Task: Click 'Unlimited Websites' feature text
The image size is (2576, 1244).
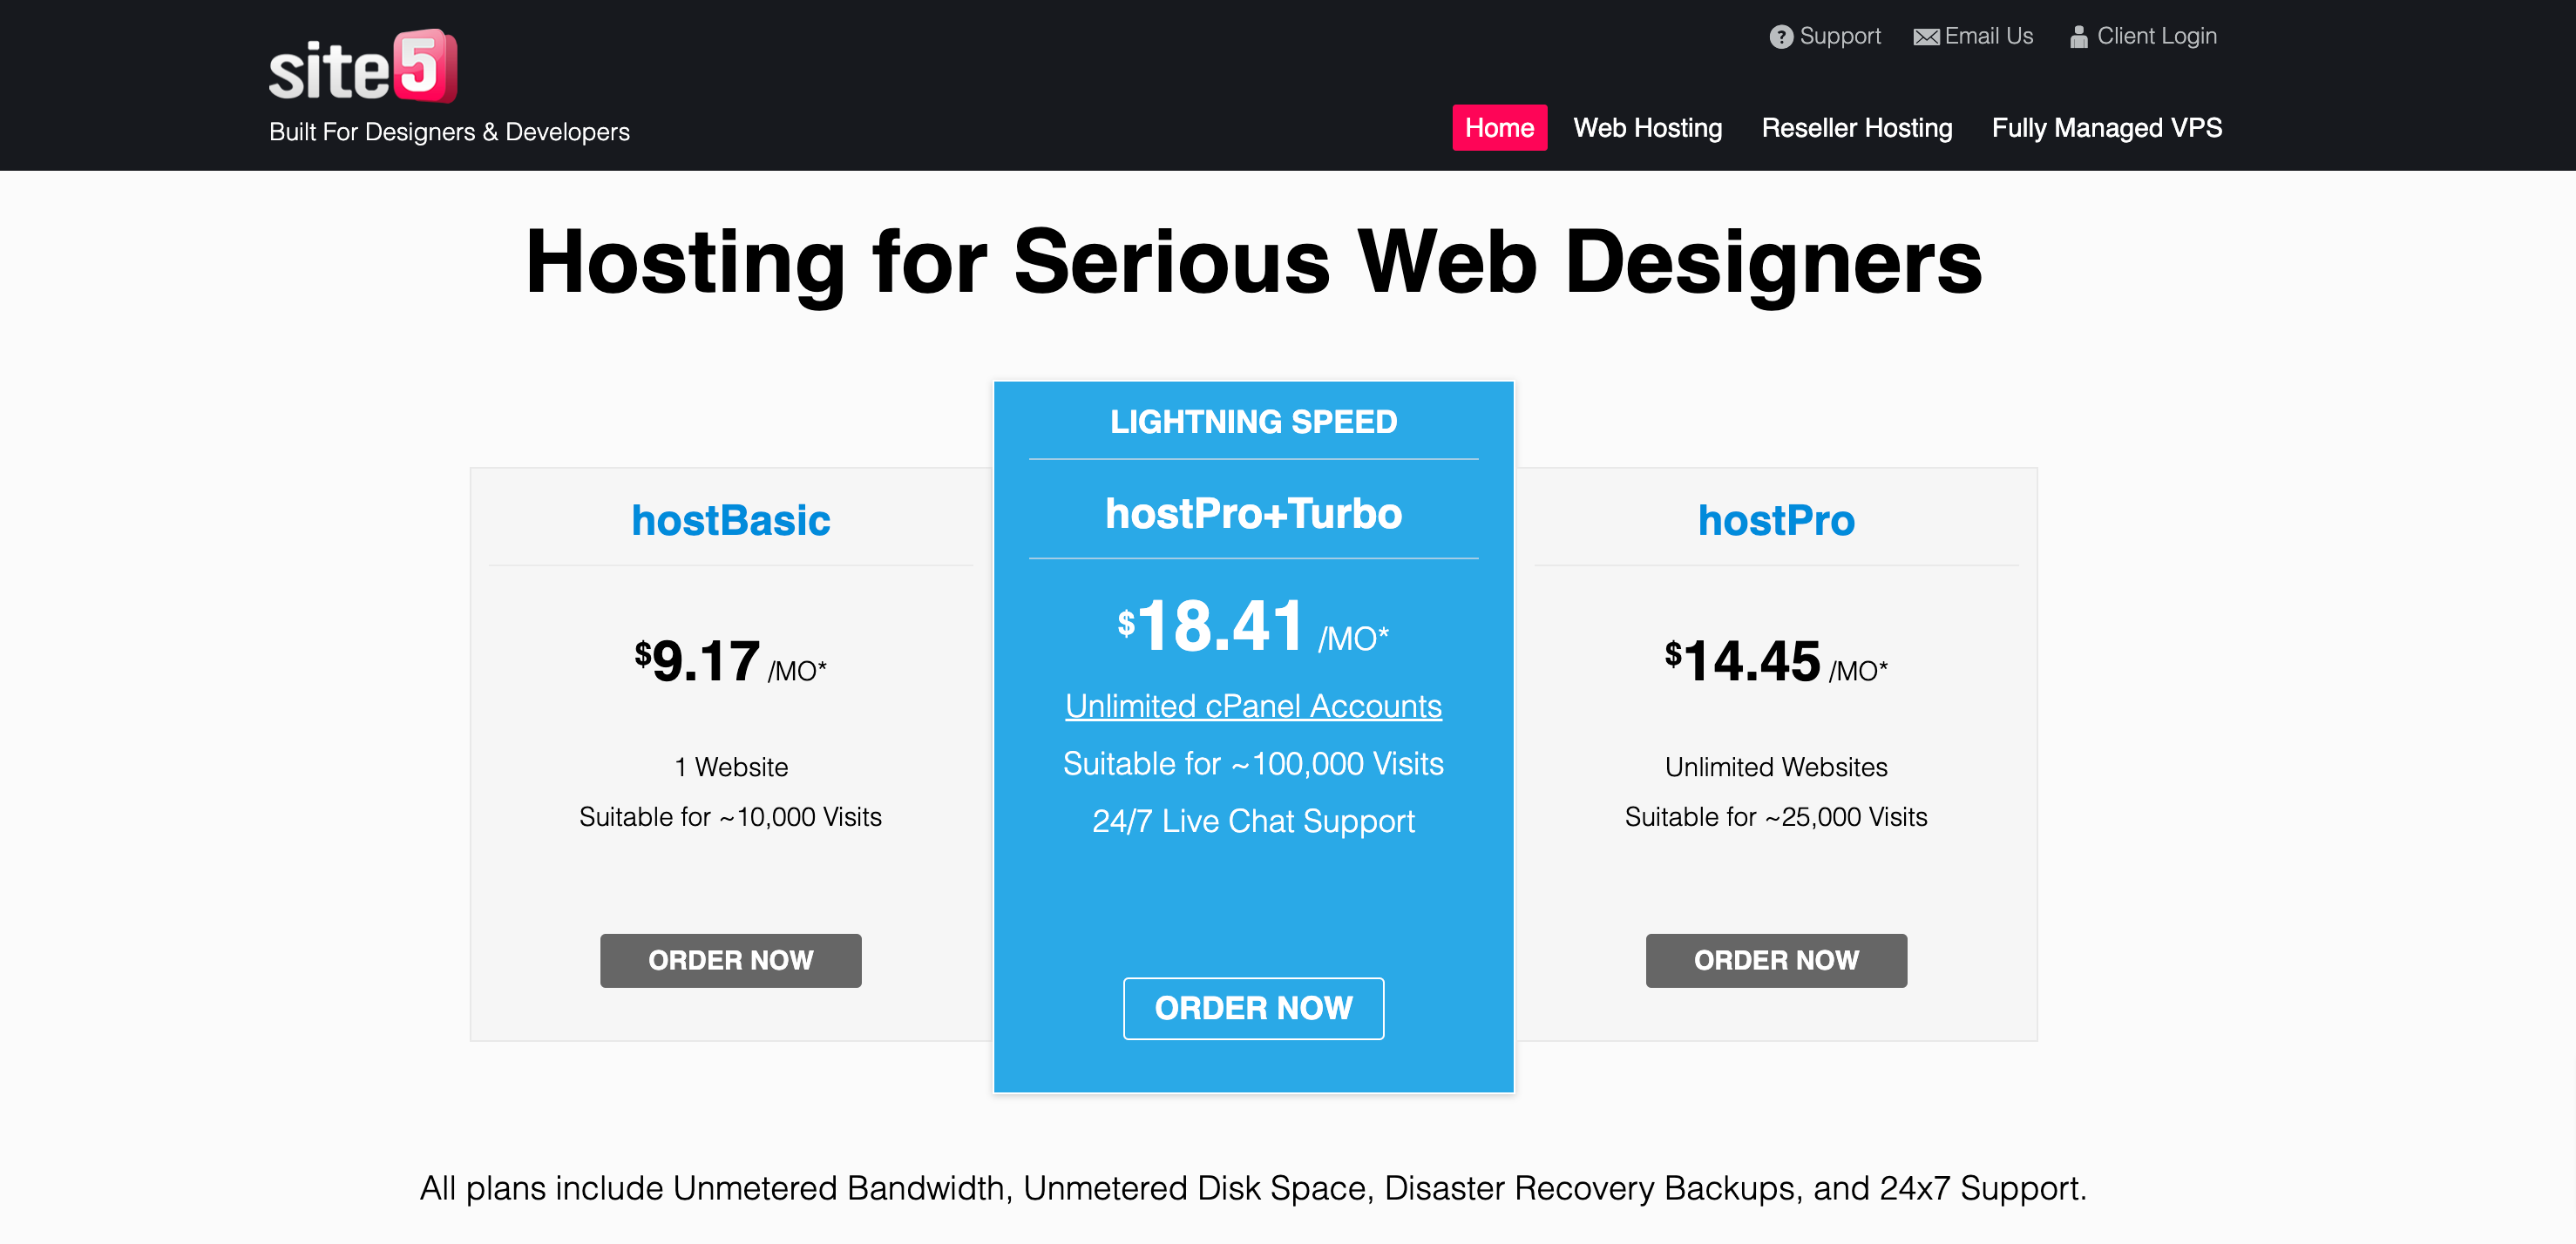Action: click(x=1776, y=767)
